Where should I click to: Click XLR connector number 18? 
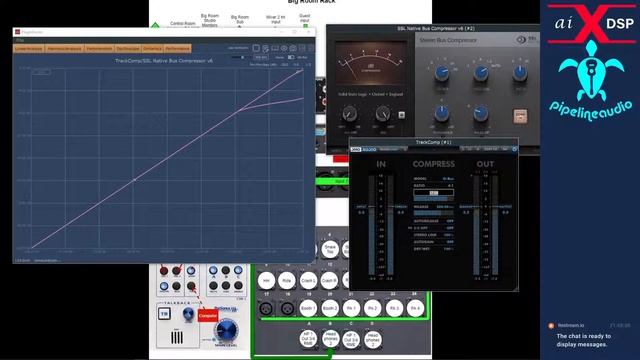pyautogui.click(x=287, y=308)
